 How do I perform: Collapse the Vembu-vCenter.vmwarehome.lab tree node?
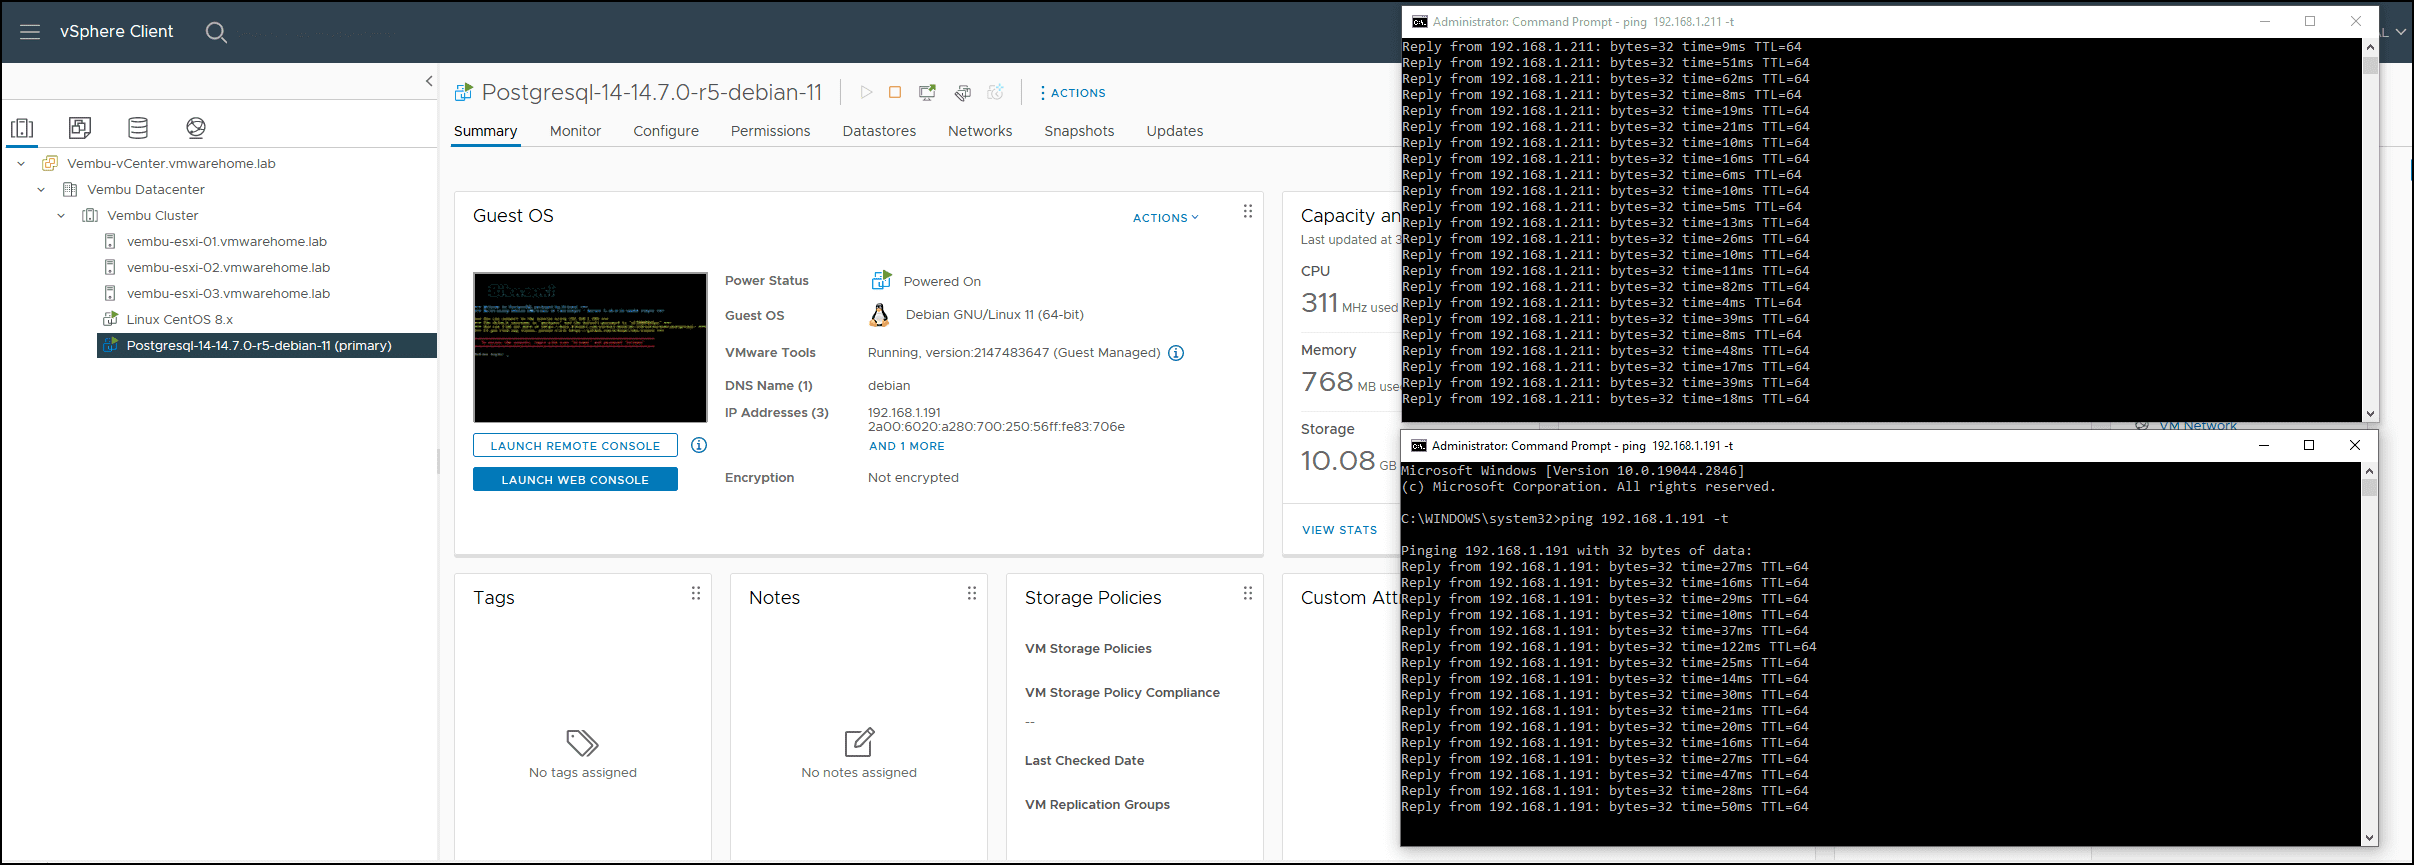pos(21,163)
